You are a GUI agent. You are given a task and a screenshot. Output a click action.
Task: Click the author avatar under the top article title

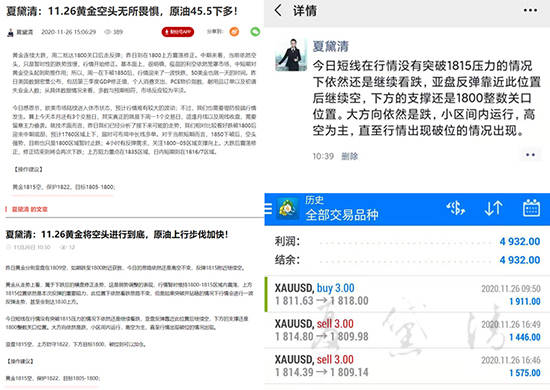10,32
